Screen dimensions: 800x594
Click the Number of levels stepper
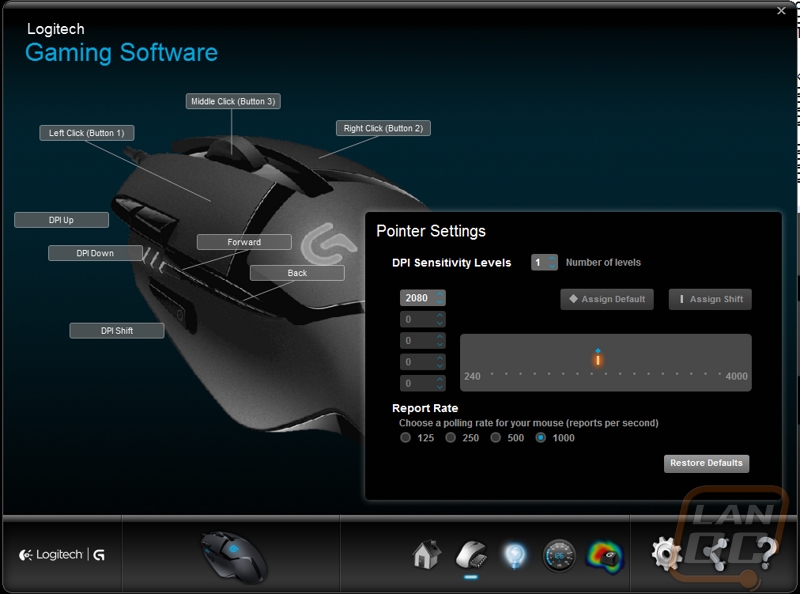click(x=544, y=262)
